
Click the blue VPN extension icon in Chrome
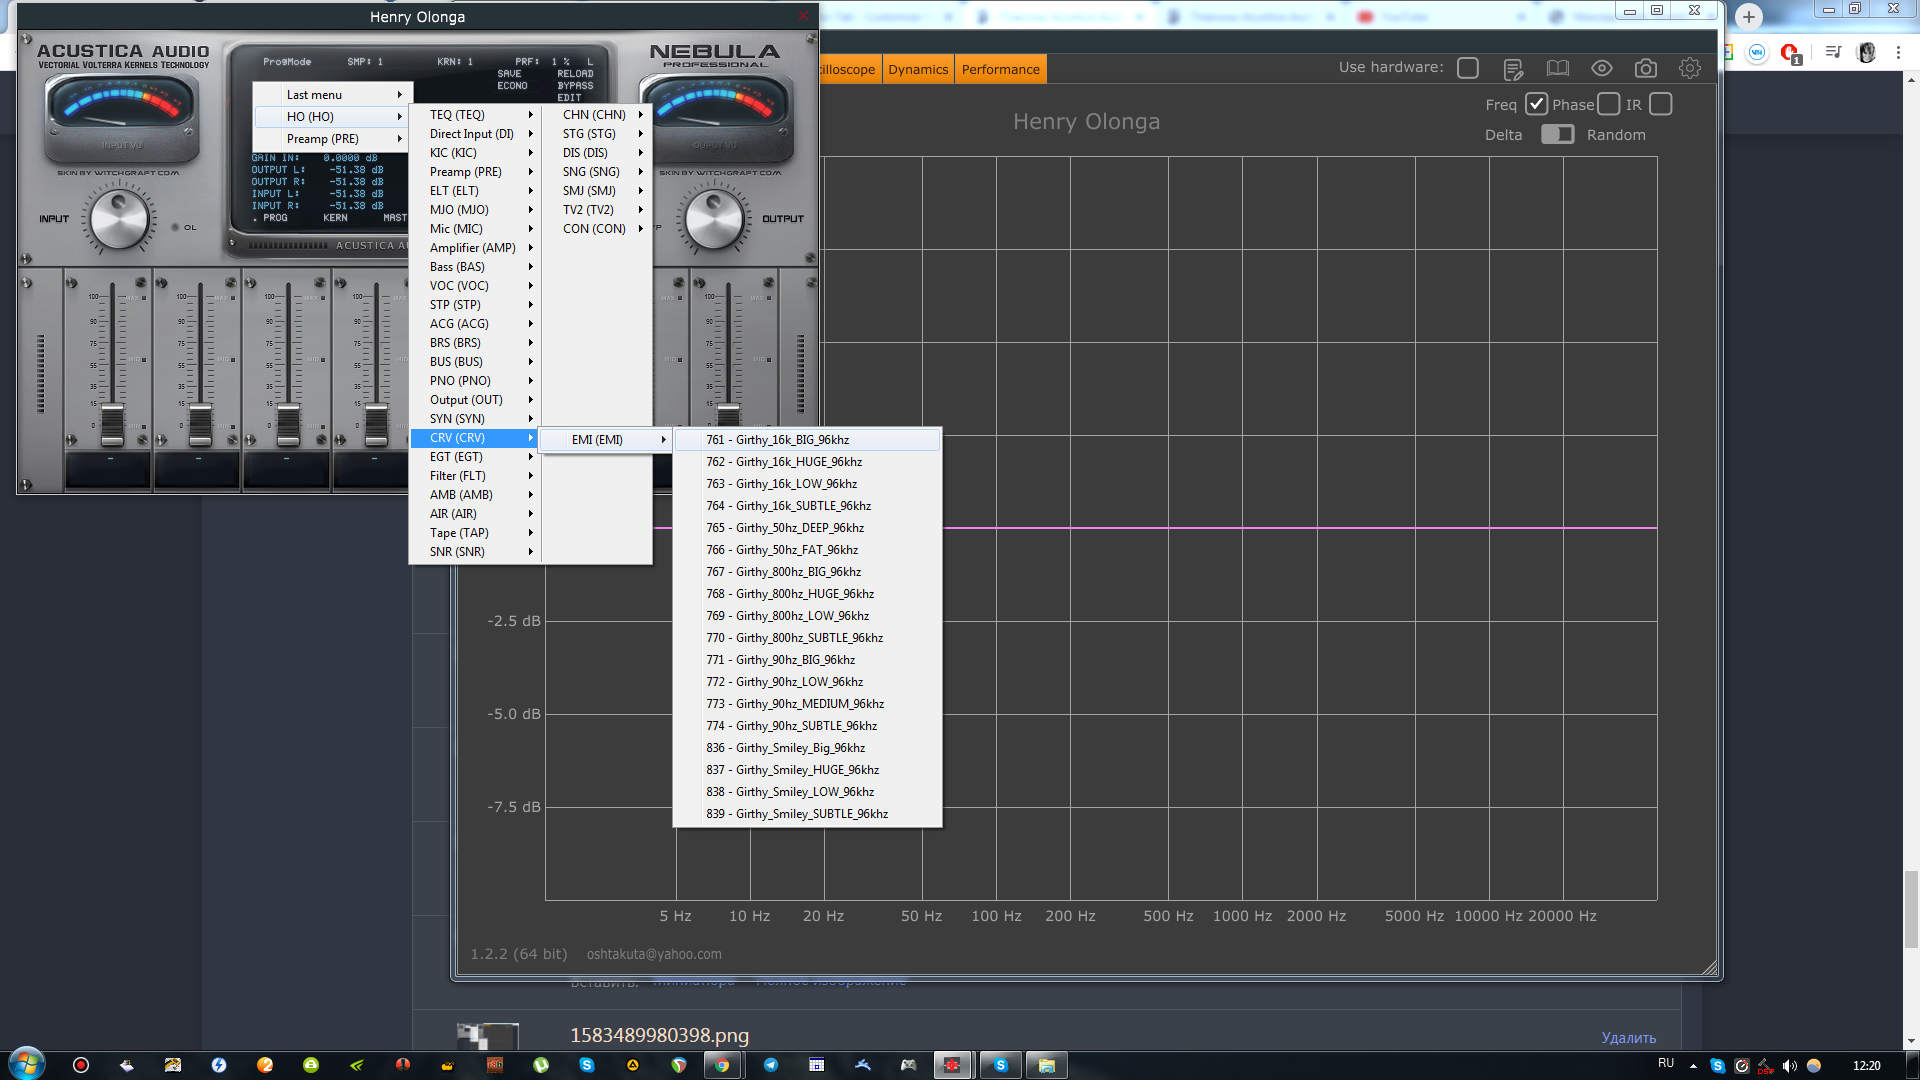(1757, 52)
